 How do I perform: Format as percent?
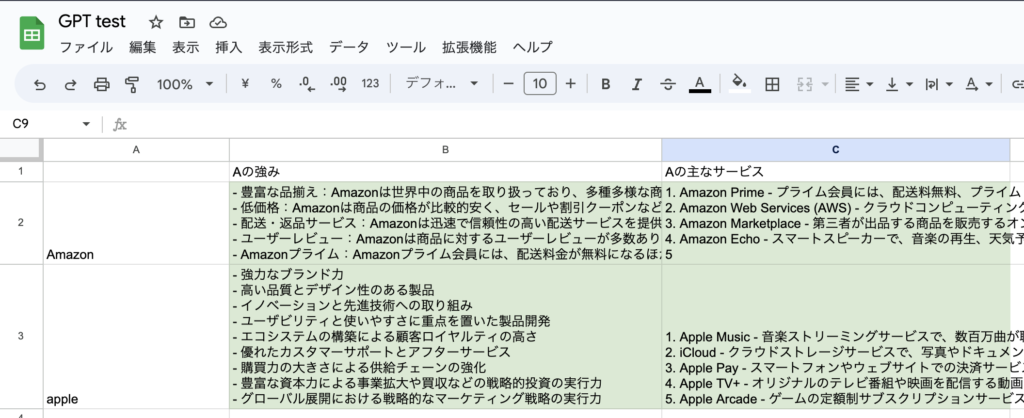(x=276, y=84)
